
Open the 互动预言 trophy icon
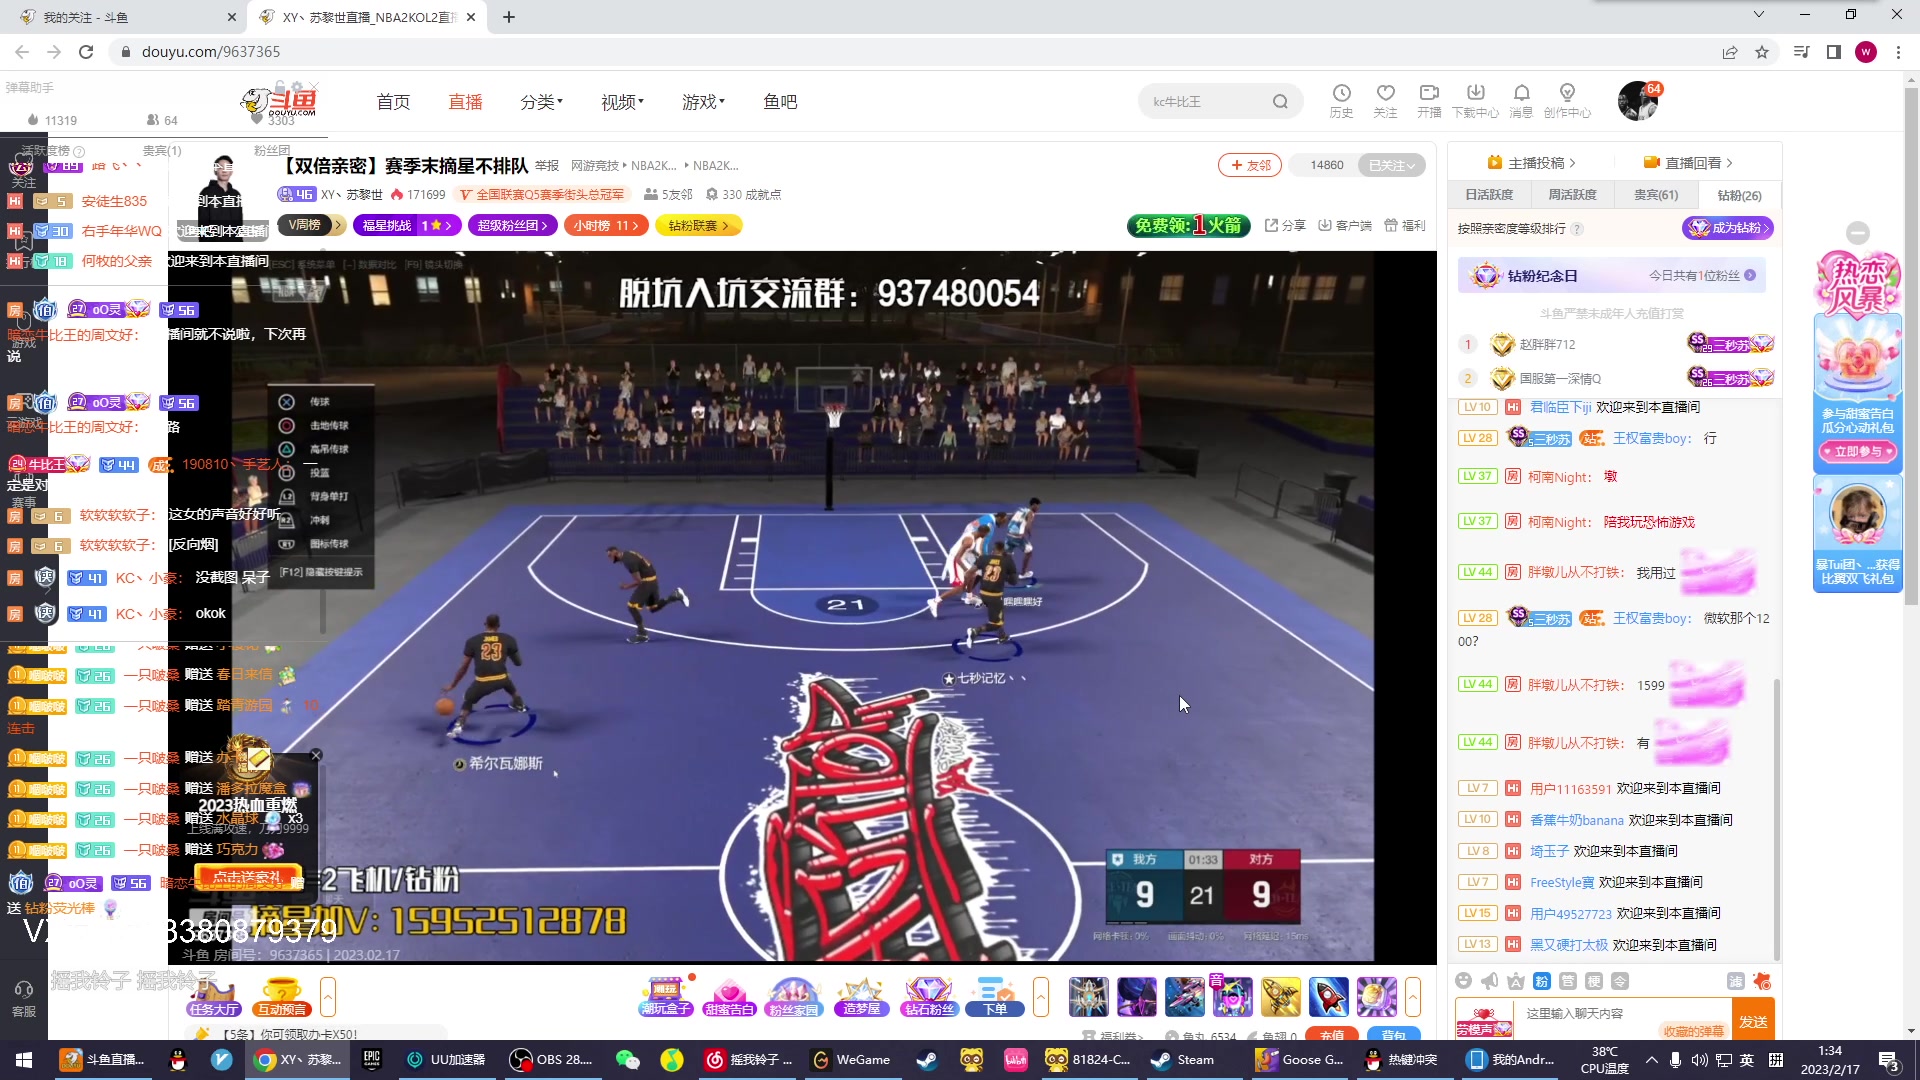click(x=282, y=997)
